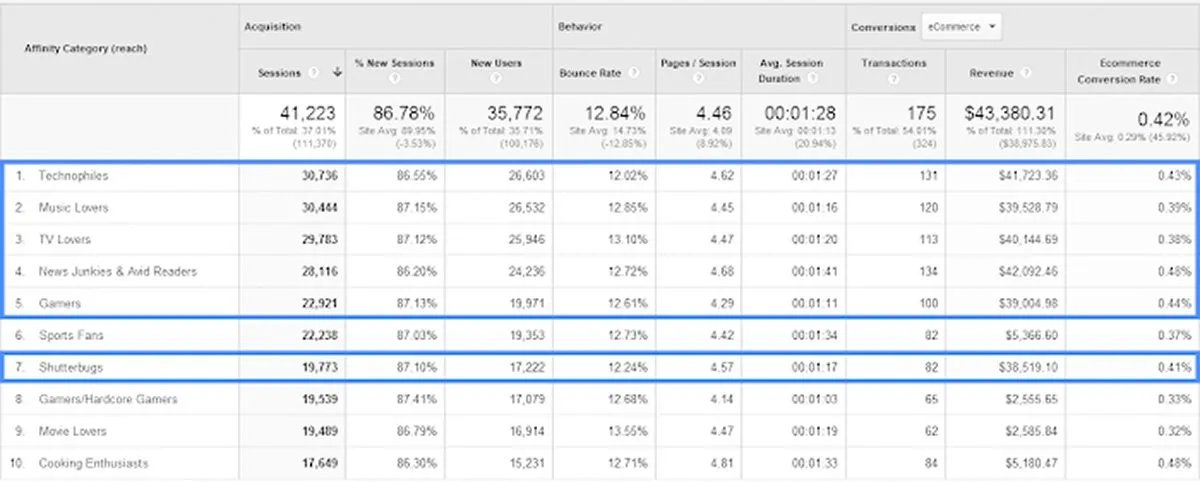
Task: Open the TV Lovers category link
Action: click(x=65, y=239)
